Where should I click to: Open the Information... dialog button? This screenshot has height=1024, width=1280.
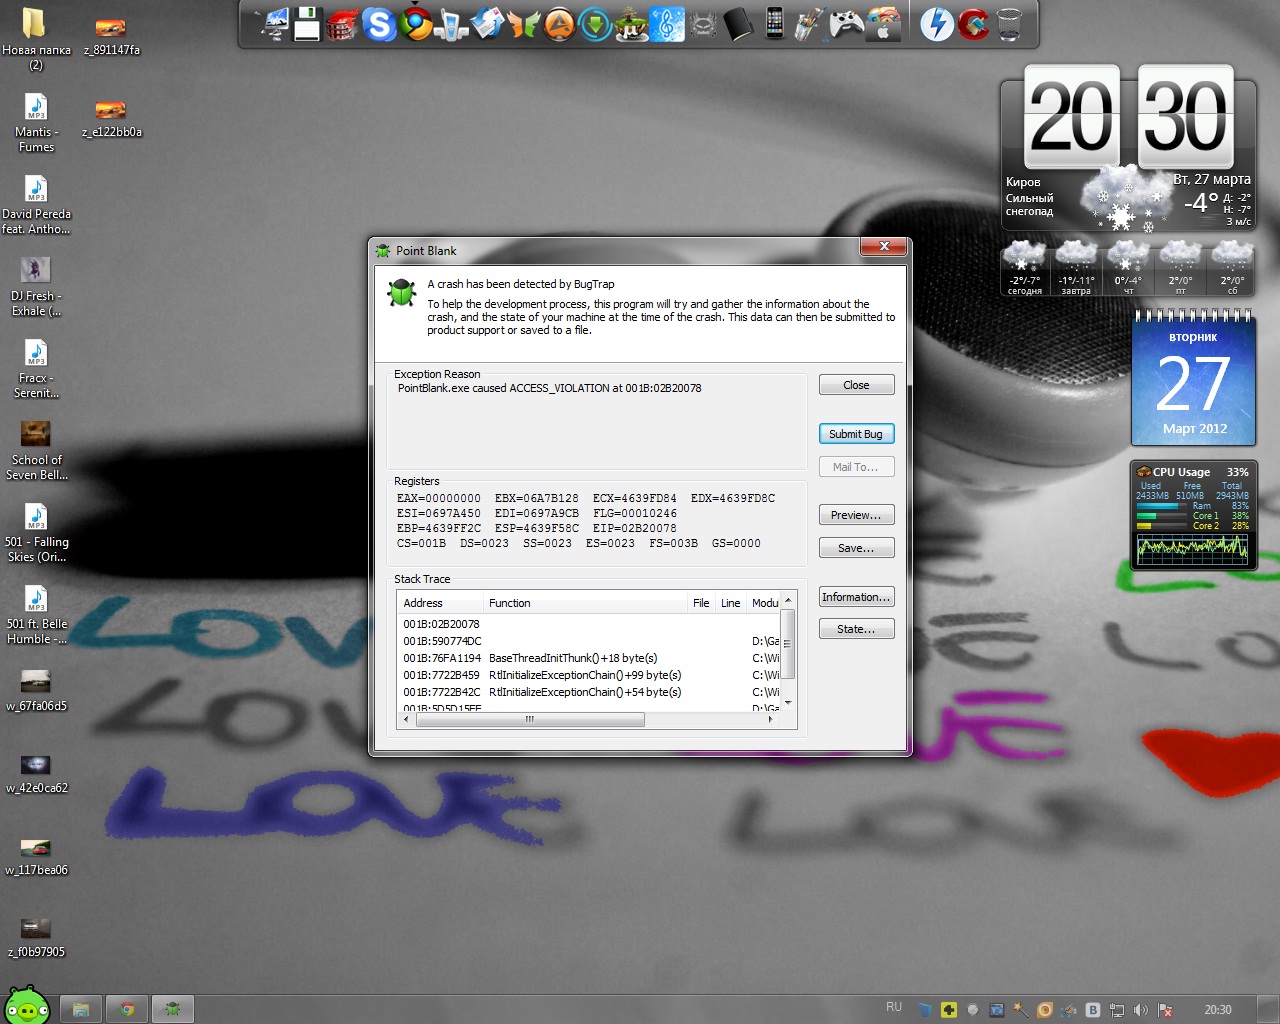pyautogui.click(x=856, y=597)
